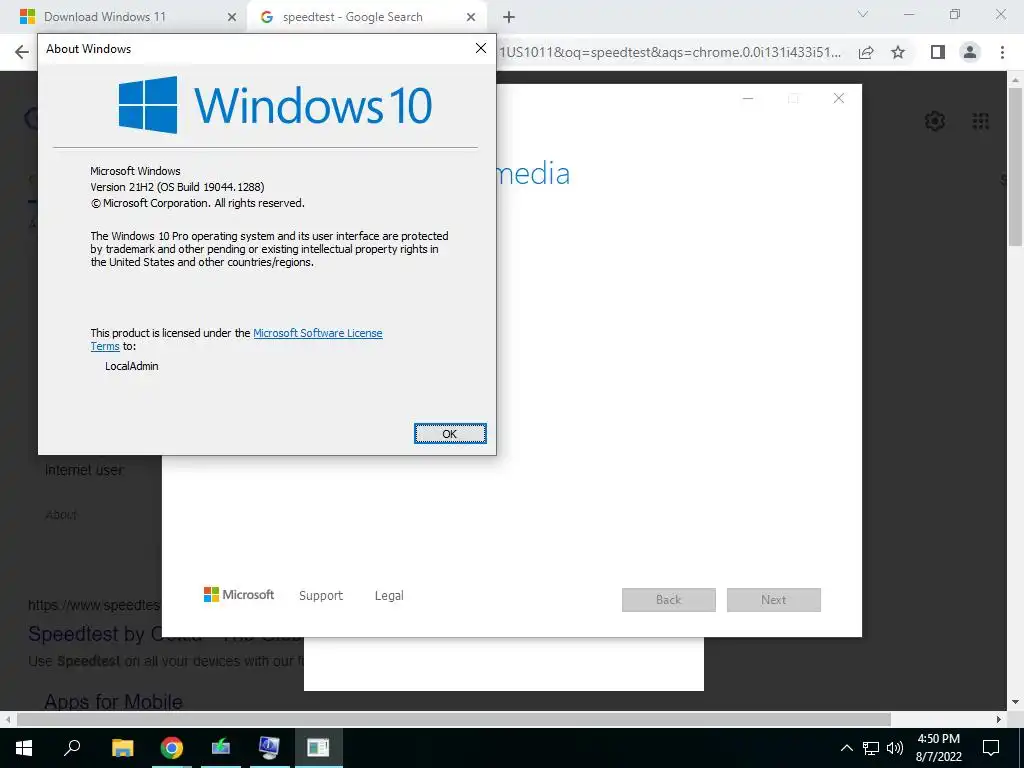This screenshot has width=1024, height=768.
Task: Open Chrome three-dot menu
Action: point(1002,52)
